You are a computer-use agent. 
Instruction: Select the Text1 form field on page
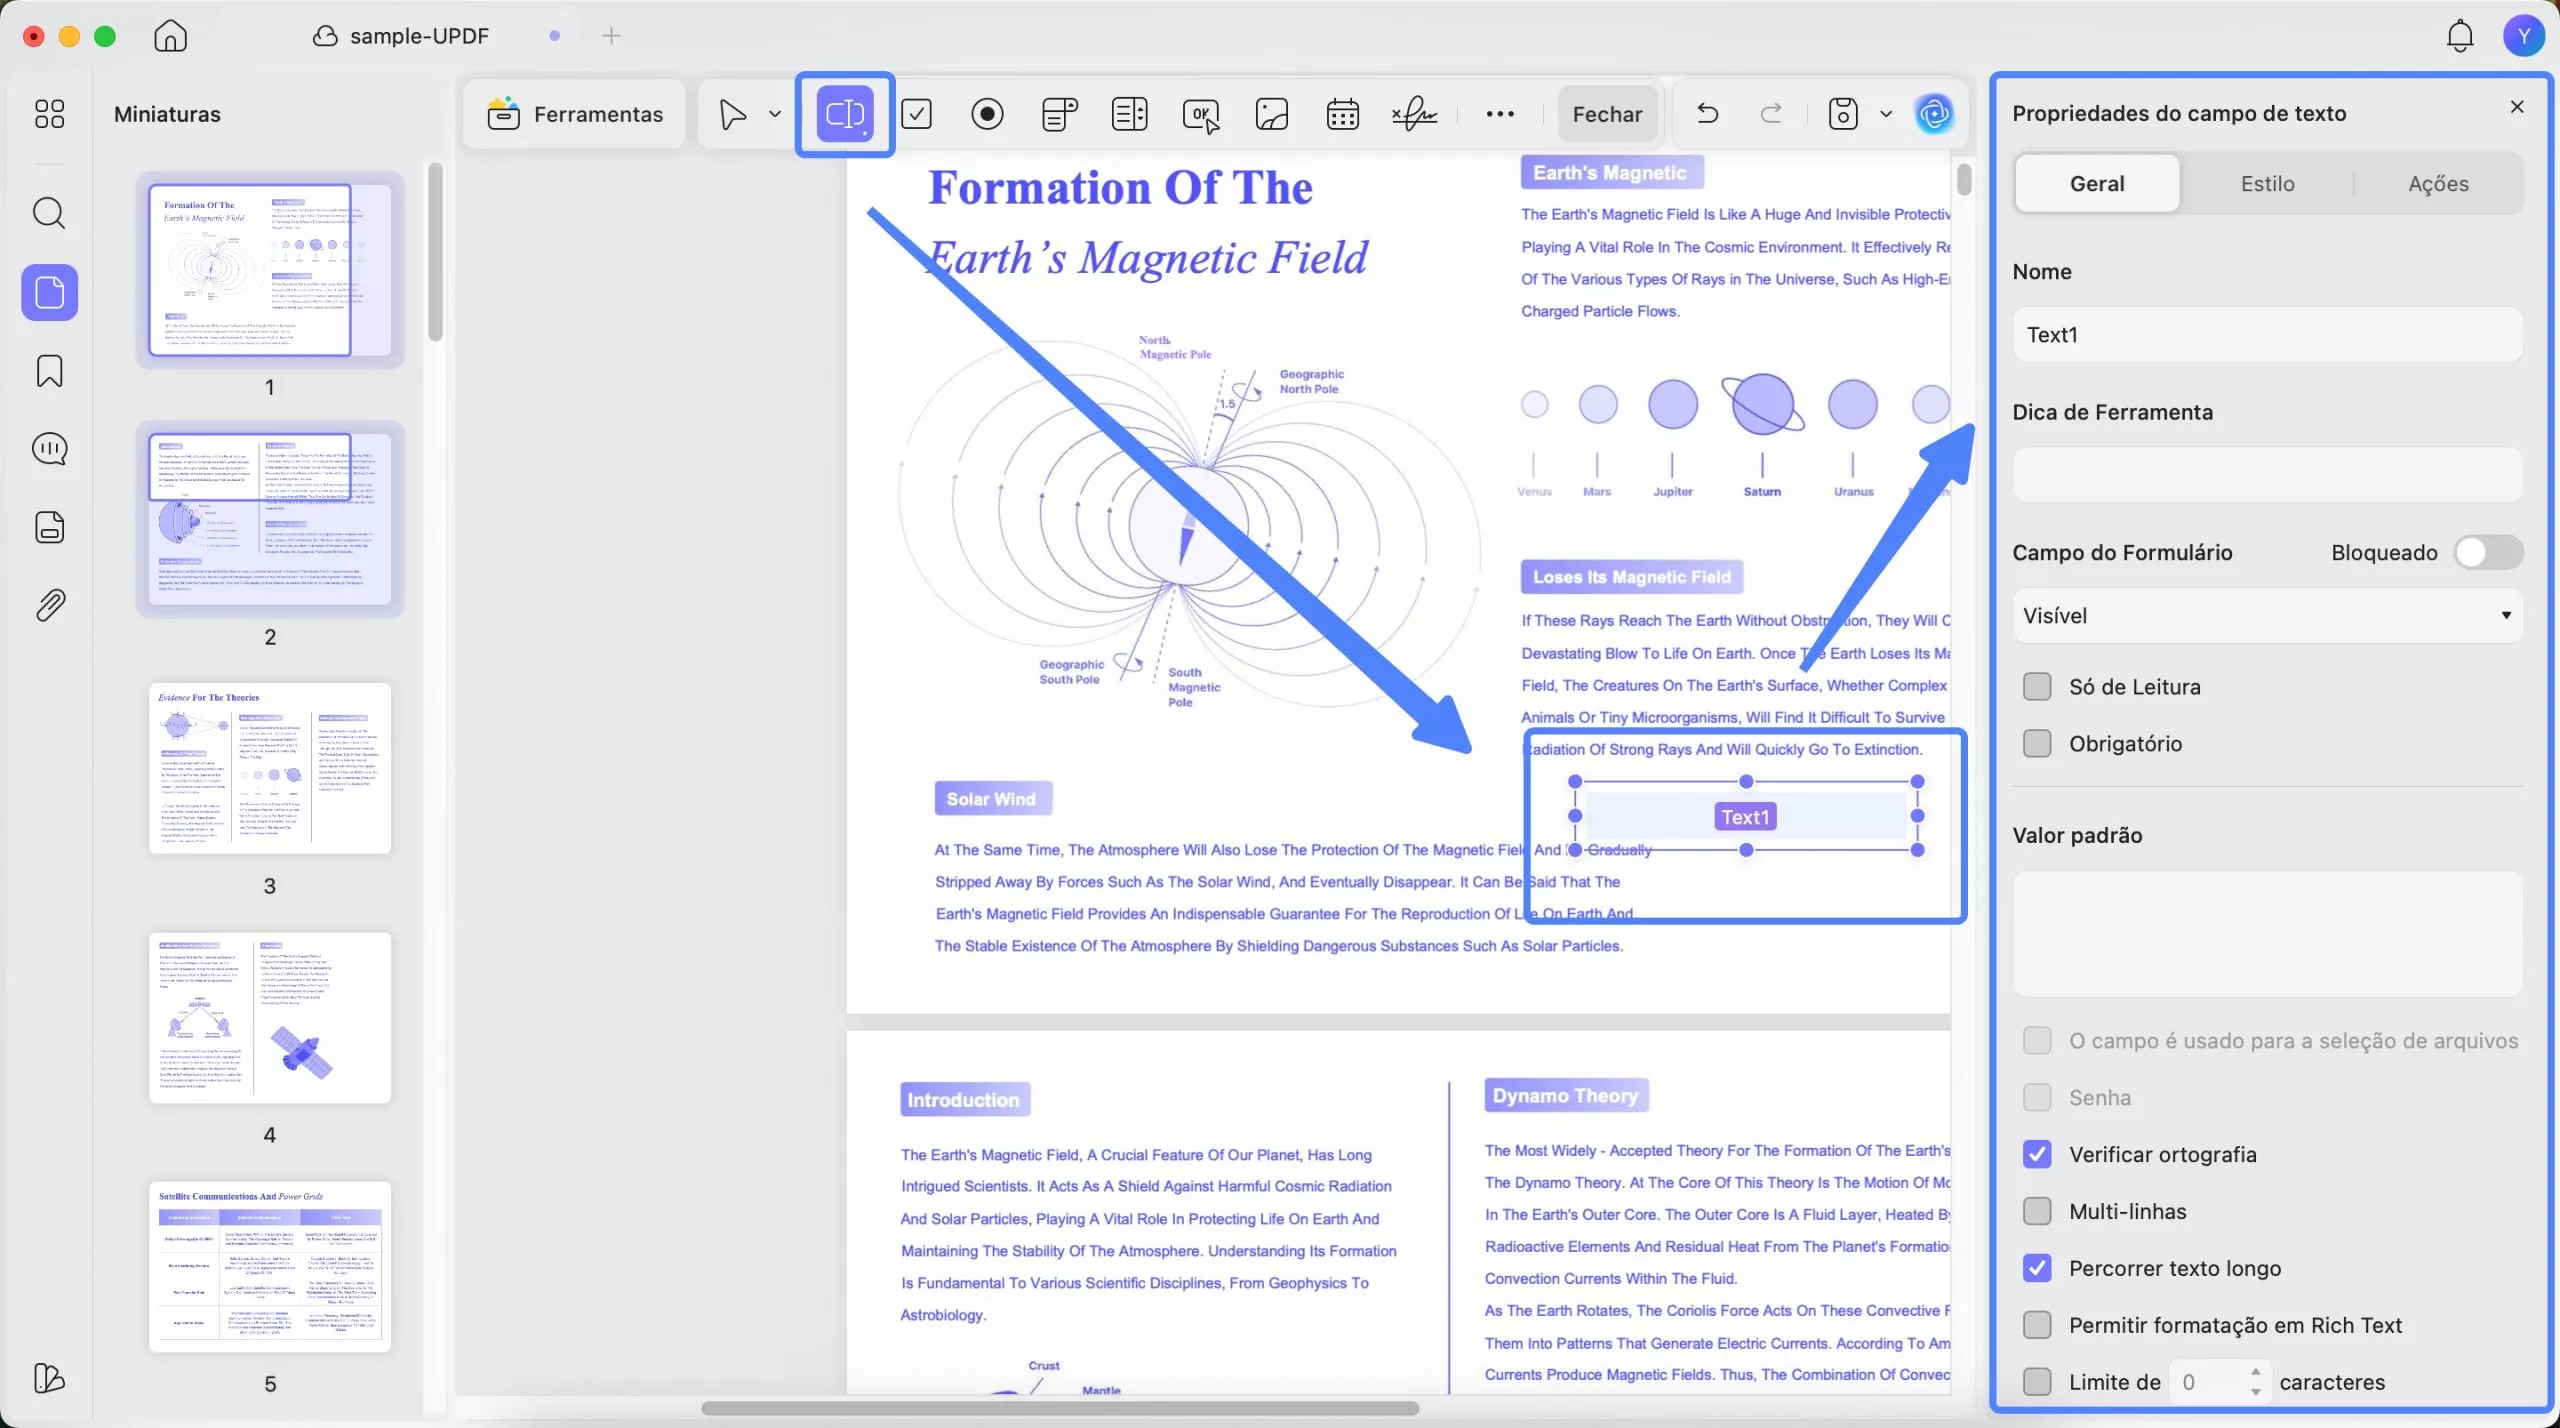click(1745, 816)
